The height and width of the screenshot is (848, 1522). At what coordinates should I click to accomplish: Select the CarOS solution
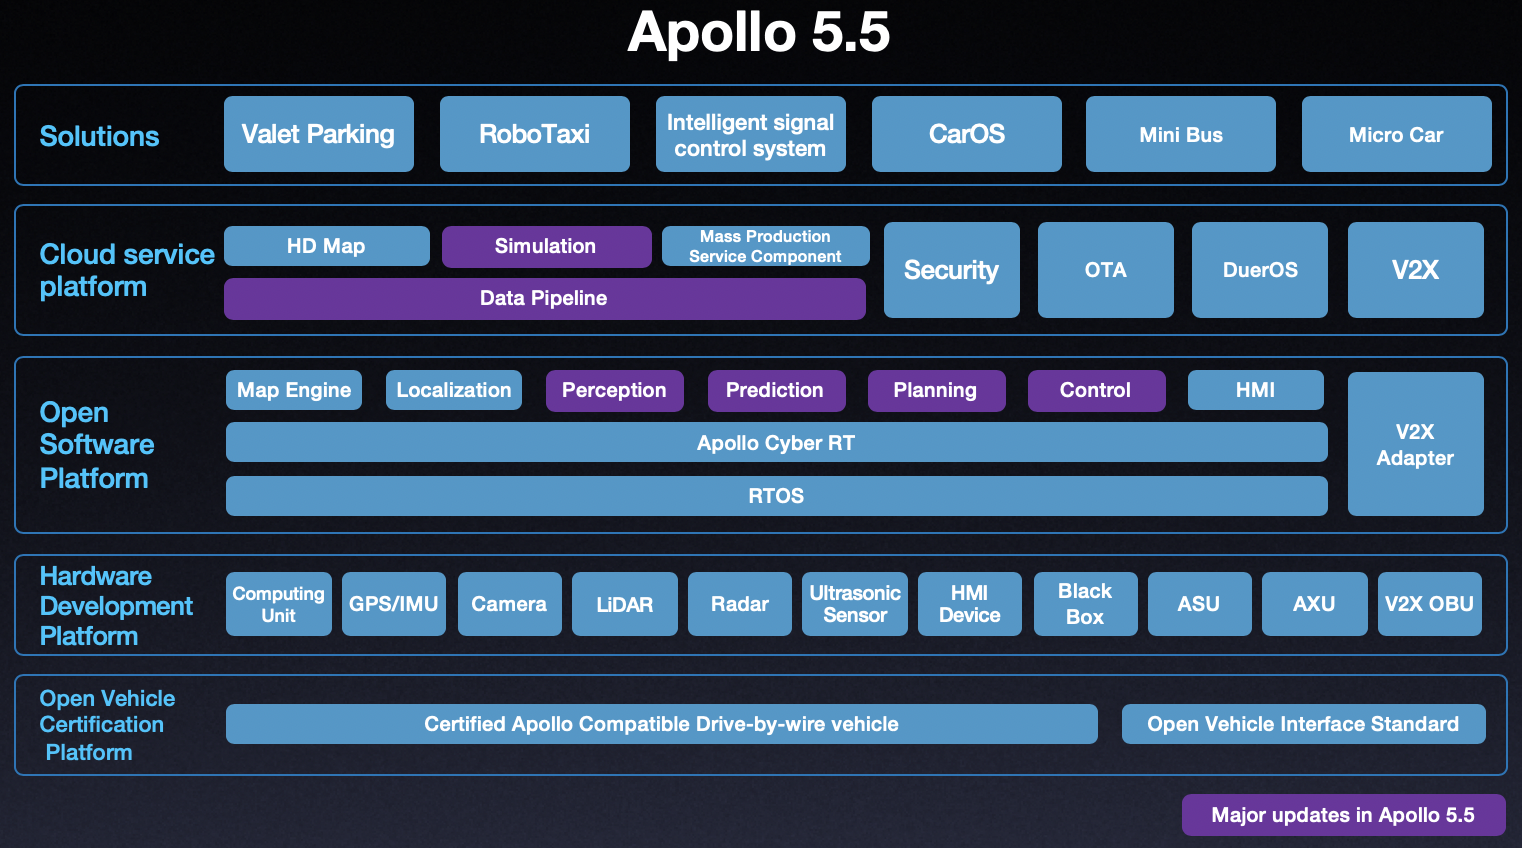pyautogui.click(x=966, y=133)
